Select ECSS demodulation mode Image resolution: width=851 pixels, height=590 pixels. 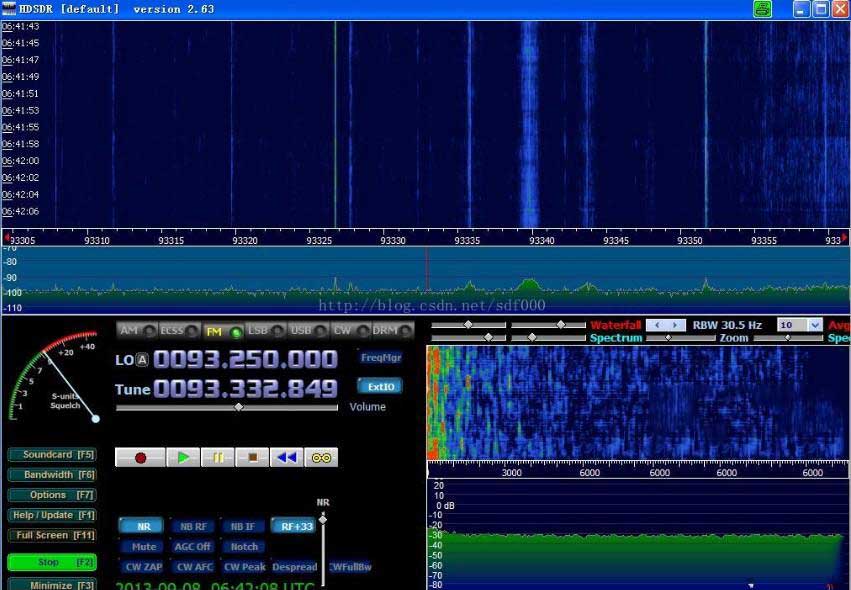(180, 331)
